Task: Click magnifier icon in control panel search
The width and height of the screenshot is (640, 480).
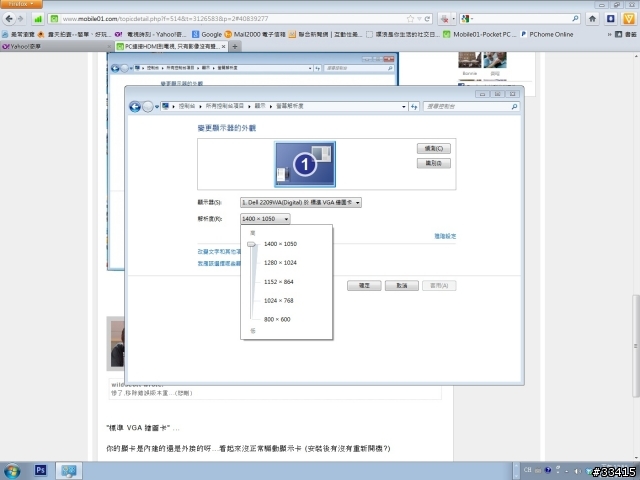Action: click(514, 107)
